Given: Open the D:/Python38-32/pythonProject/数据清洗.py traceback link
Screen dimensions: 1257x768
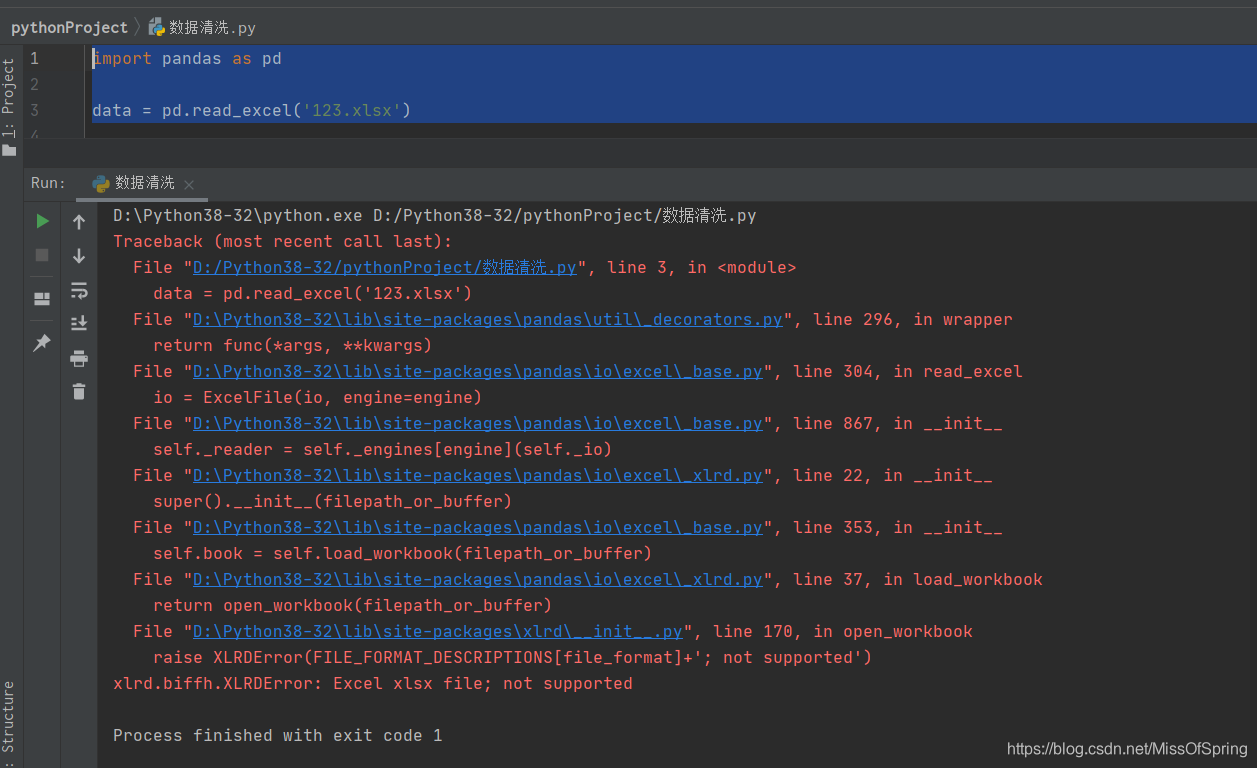Looking at the screenshot, I should pyautogui.click(x=385, y=267).
